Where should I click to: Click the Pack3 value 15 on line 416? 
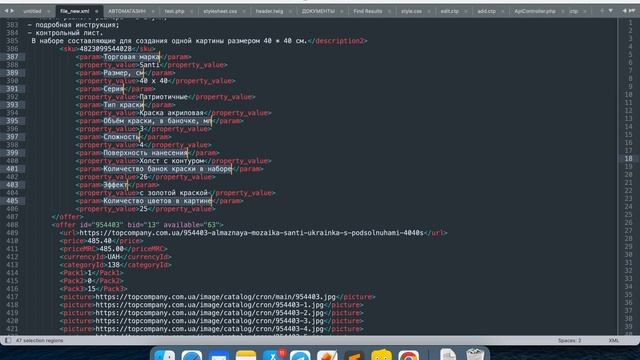click(x=91, y=289)
